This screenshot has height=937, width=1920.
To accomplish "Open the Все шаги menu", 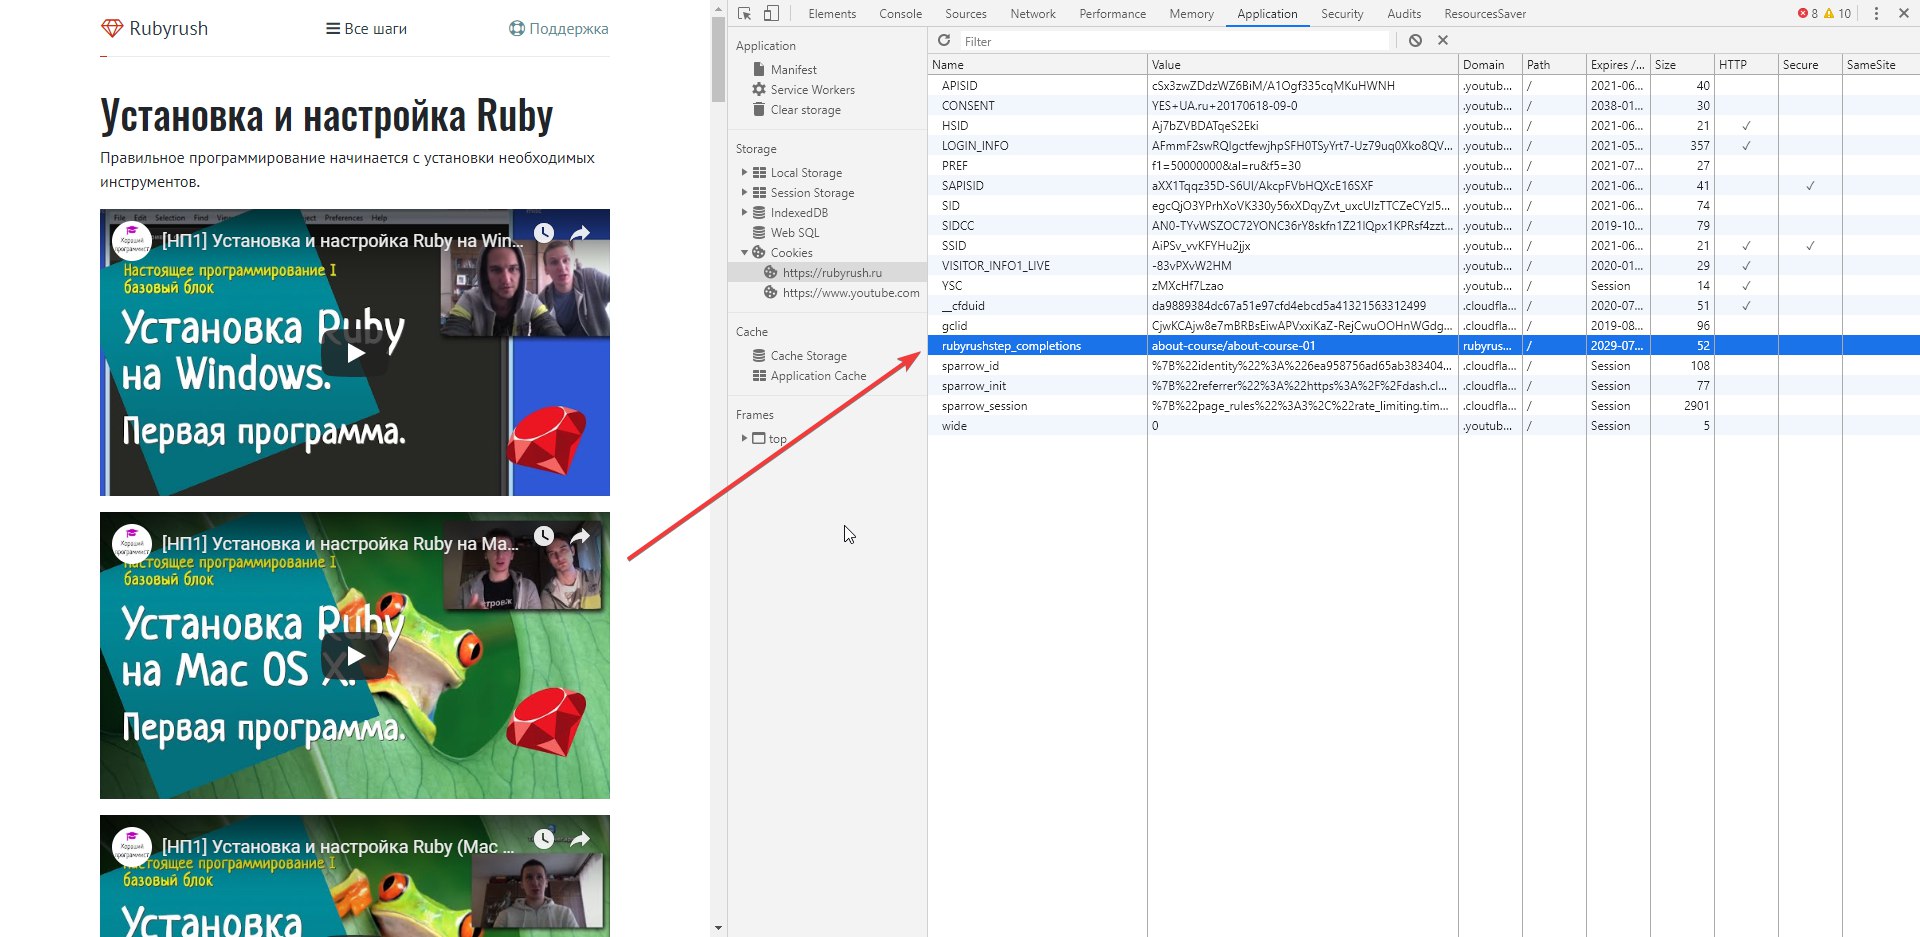I will coord(366,28).
